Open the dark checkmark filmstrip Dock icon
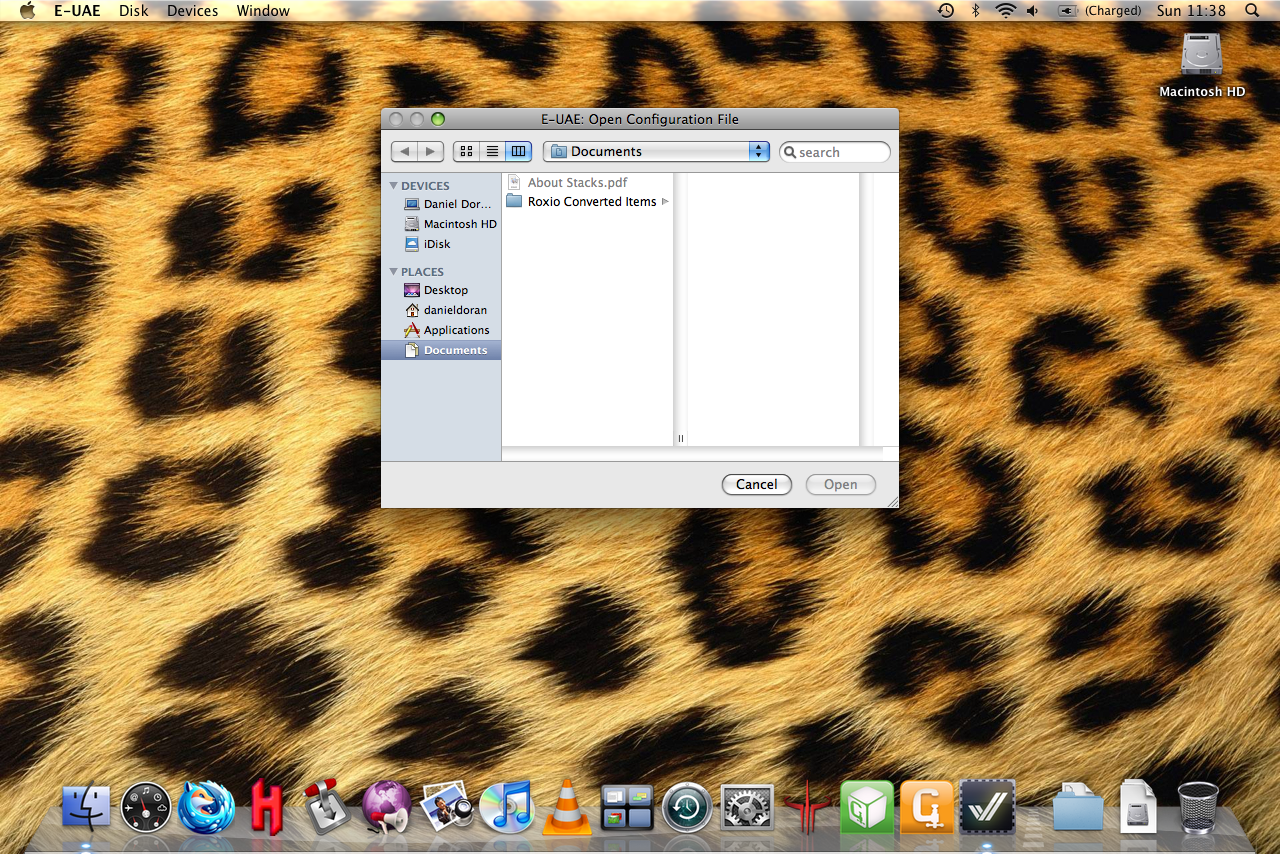The image size is (1280, 854). tap(988, 808)
